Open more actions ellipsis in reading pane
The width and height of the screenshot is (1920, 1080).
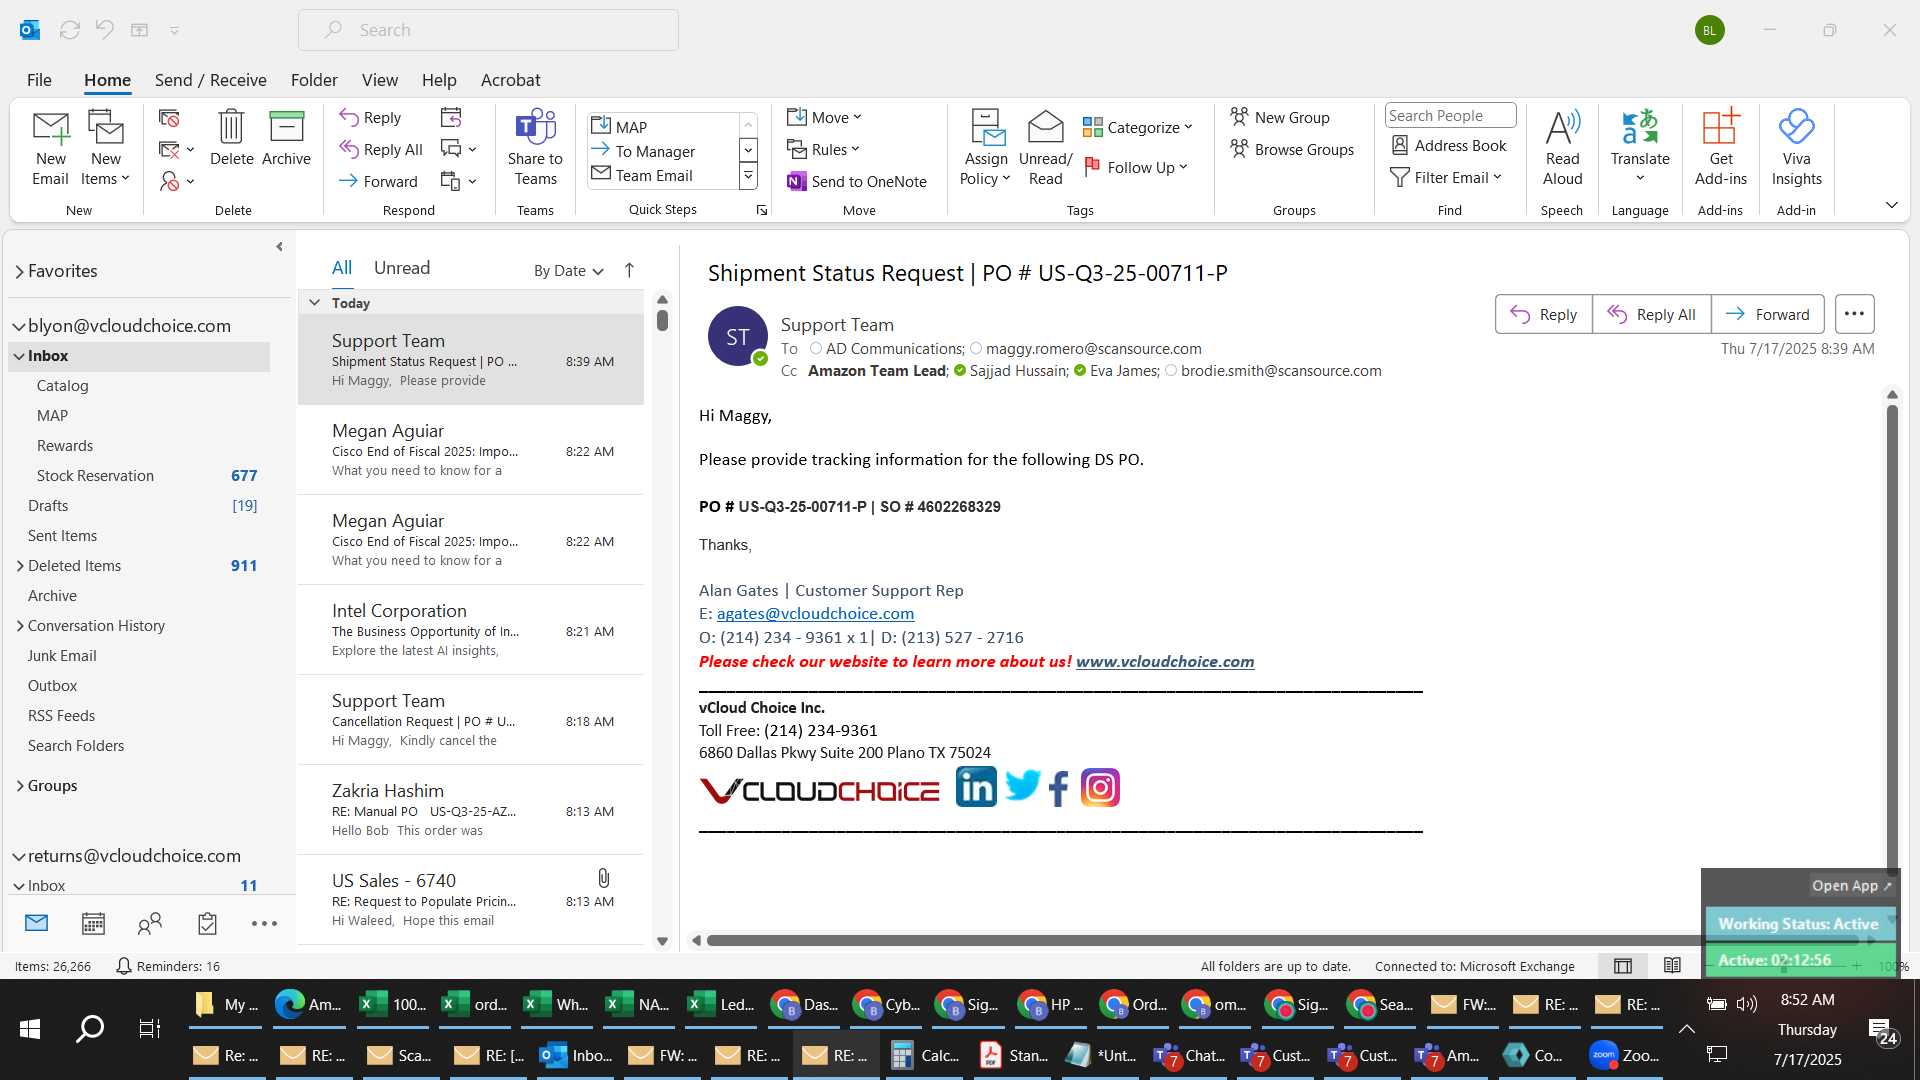[x=1854, y=314]
